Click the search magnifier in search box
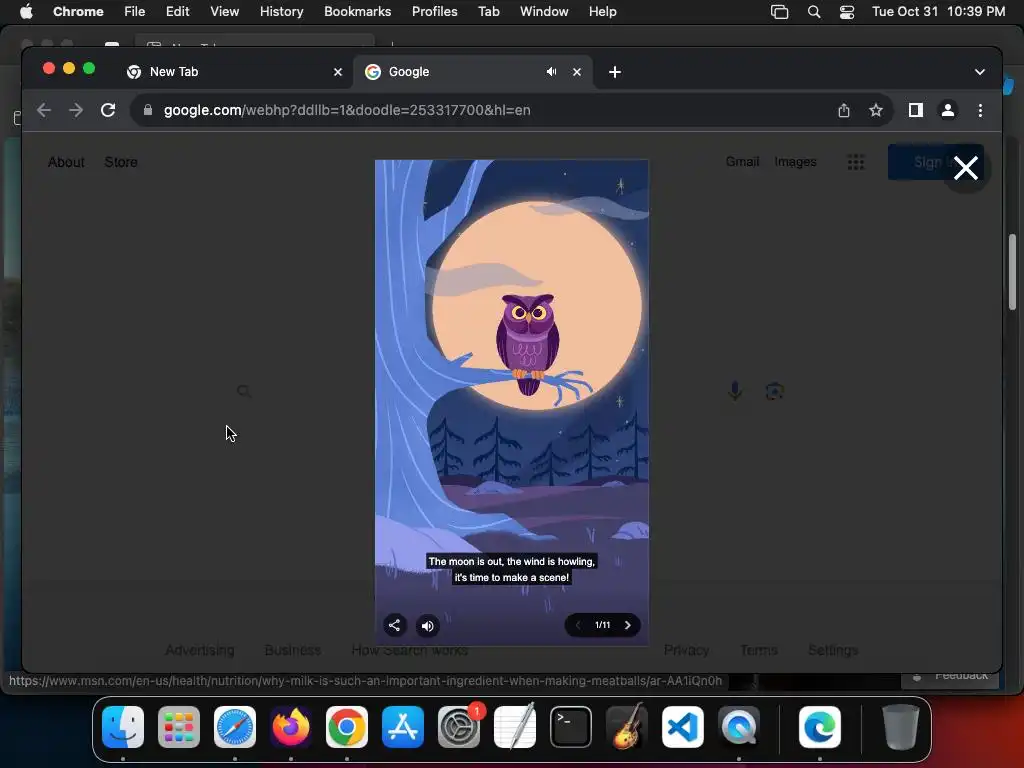Screen dimensions: 1024x768 [244, 391]
